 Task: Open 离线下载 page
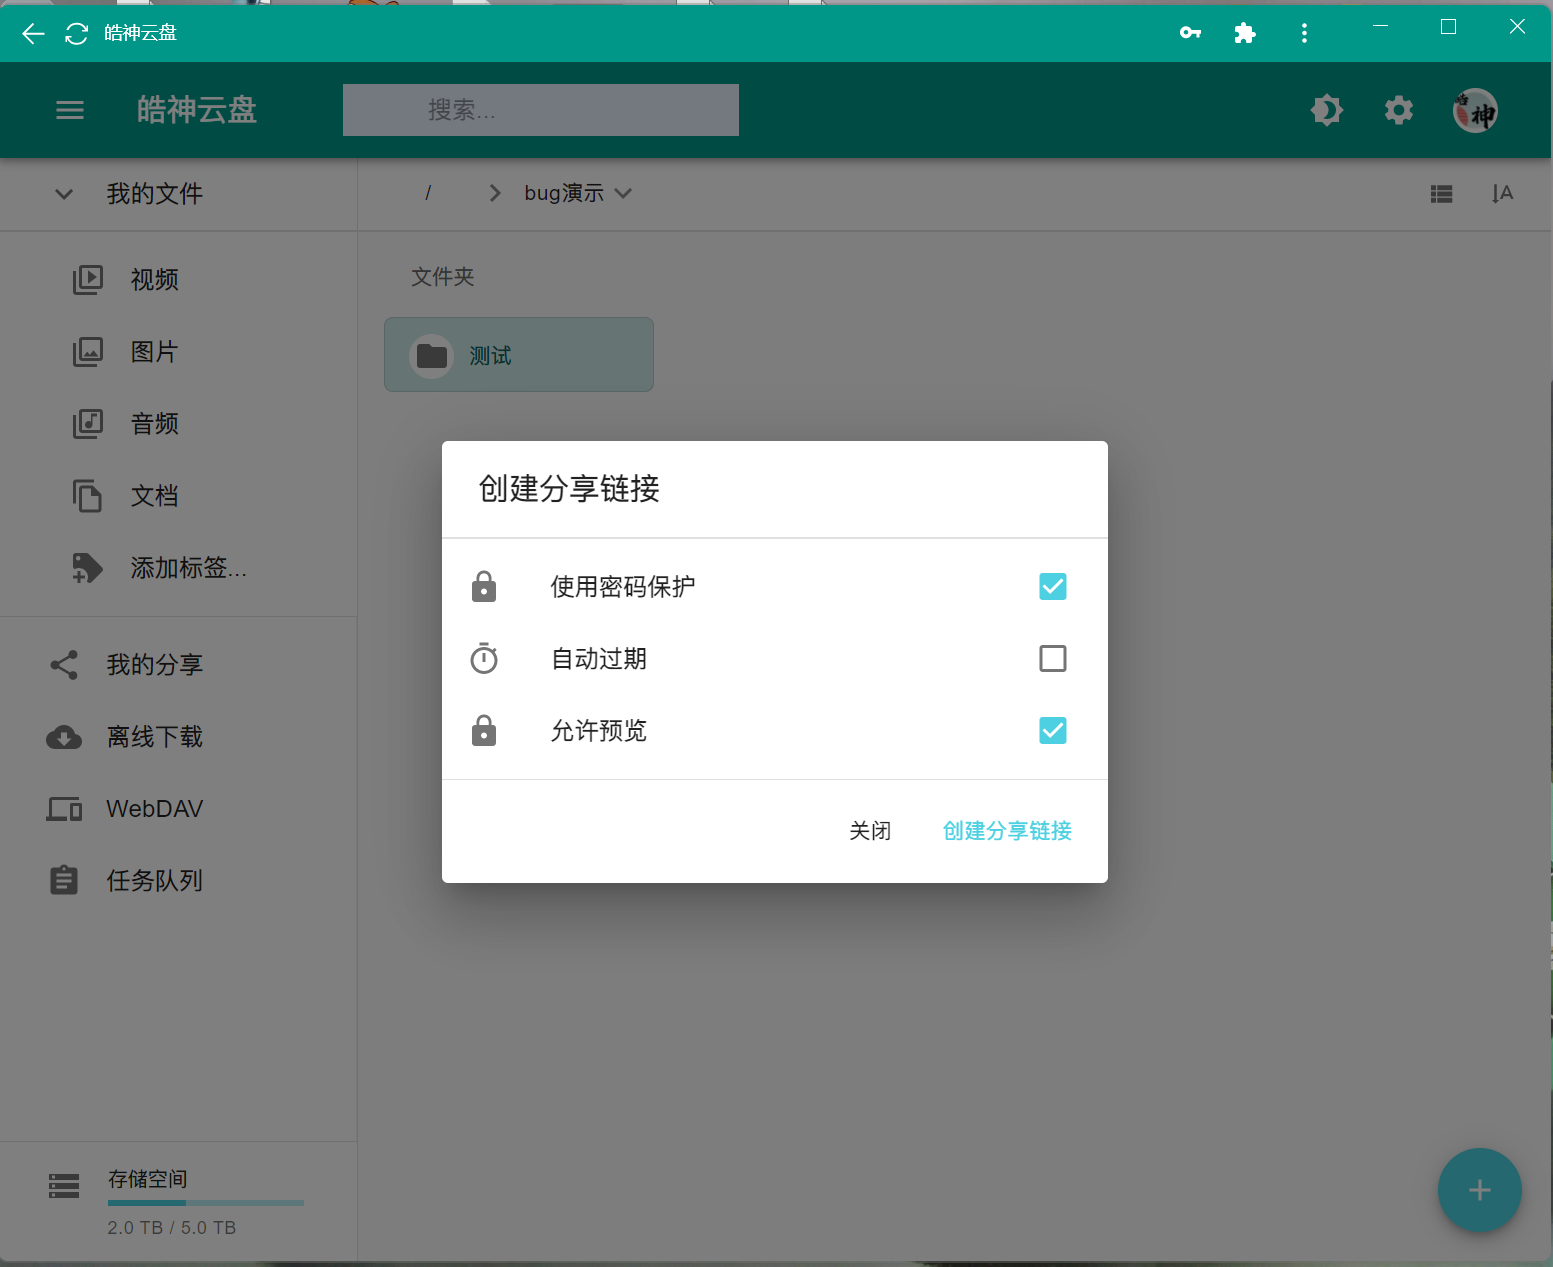pos(178,737)
